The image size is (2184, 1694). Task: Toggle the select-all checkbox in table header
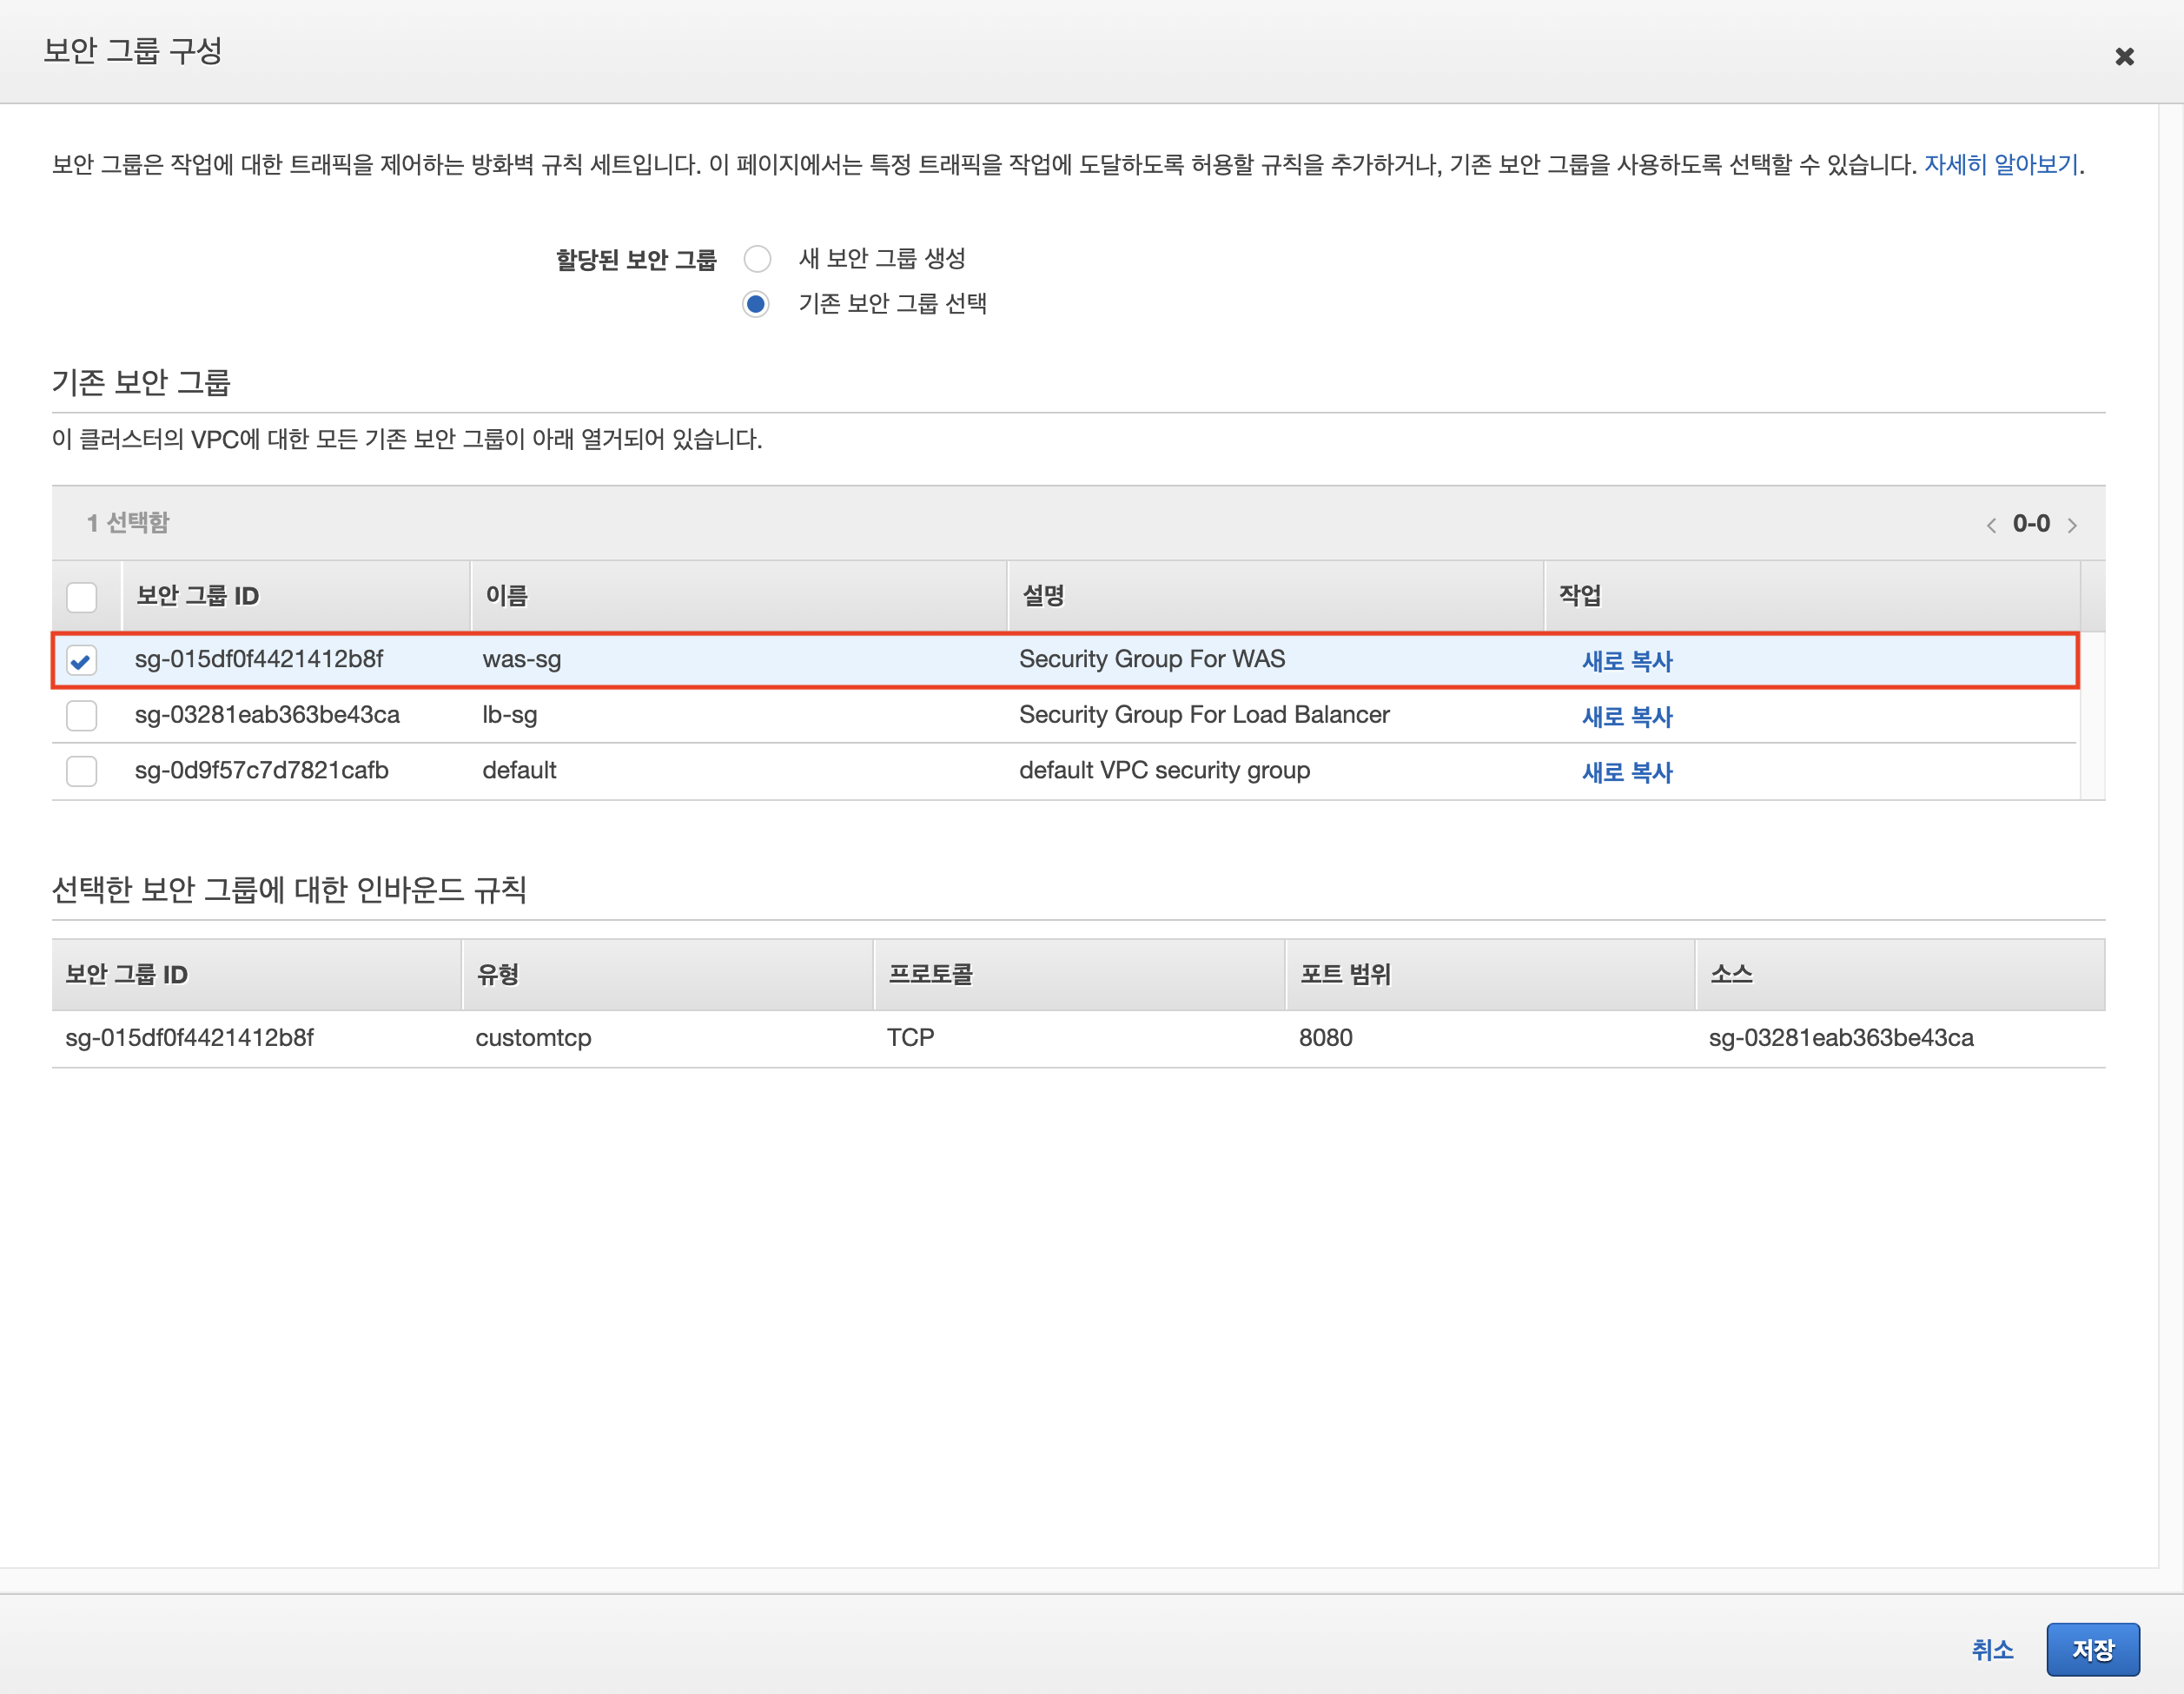tap(82, 597)
